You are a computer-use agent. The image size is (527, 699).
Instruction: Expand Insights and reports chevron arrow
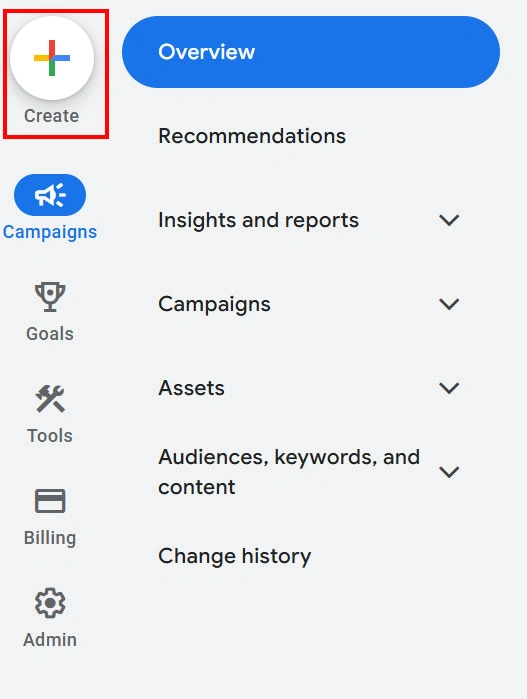tap(449, 220)
